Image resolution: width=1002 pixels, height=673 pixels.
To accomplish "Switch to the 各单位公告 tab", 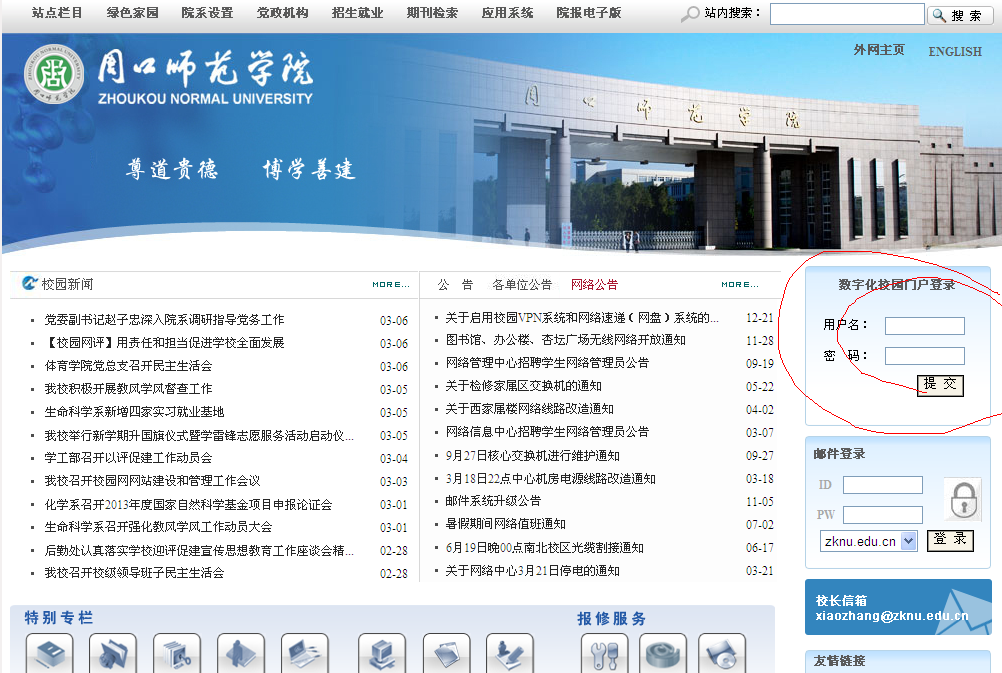I will tap(521, 285).
